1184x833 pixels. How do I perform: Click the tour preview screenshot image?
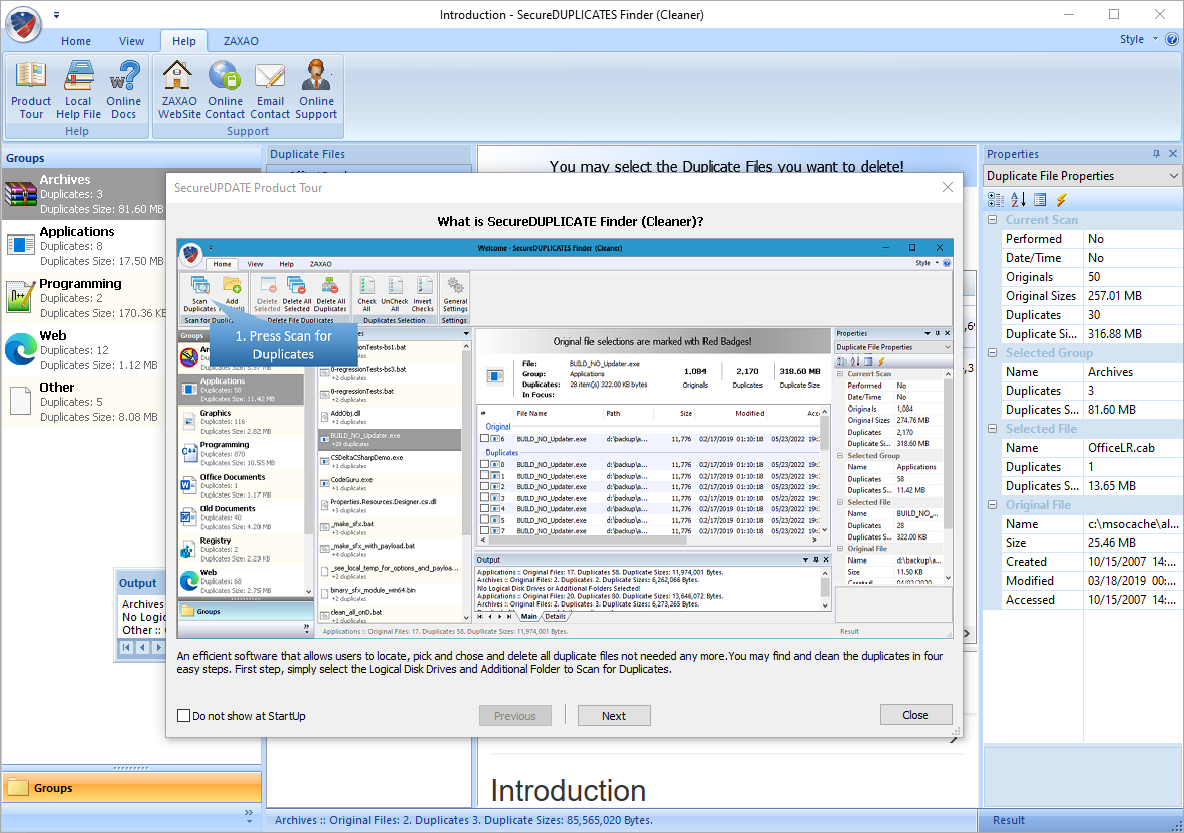pyautogui.click(x=565, y=439)
